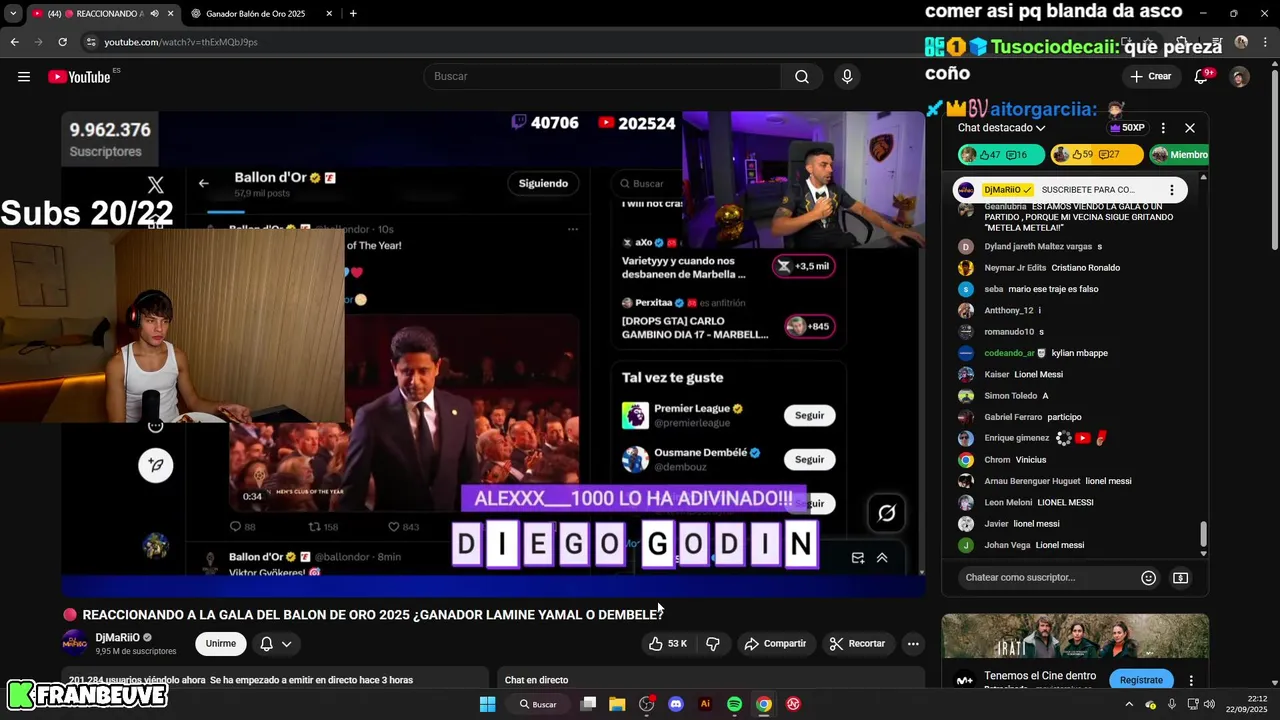Open Discord from the taskbar
Screen dimensions: 1280x720
[676, 704]
